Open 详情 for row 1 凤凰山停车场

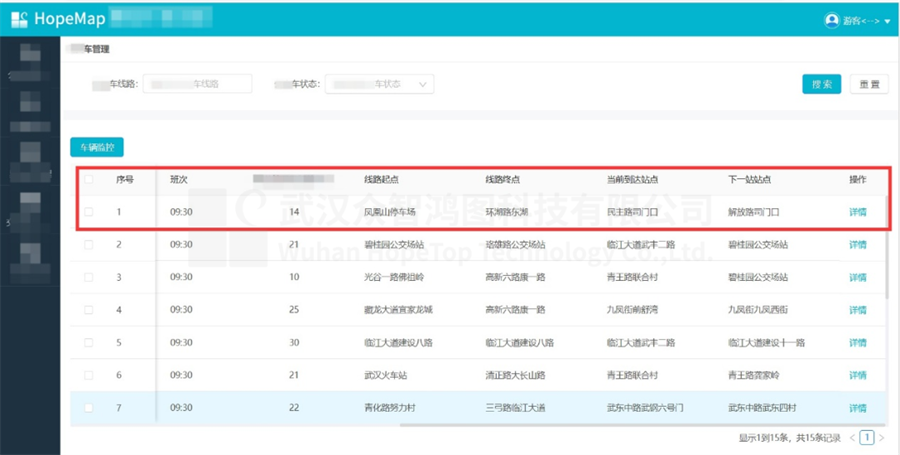[x=858, y=212]
